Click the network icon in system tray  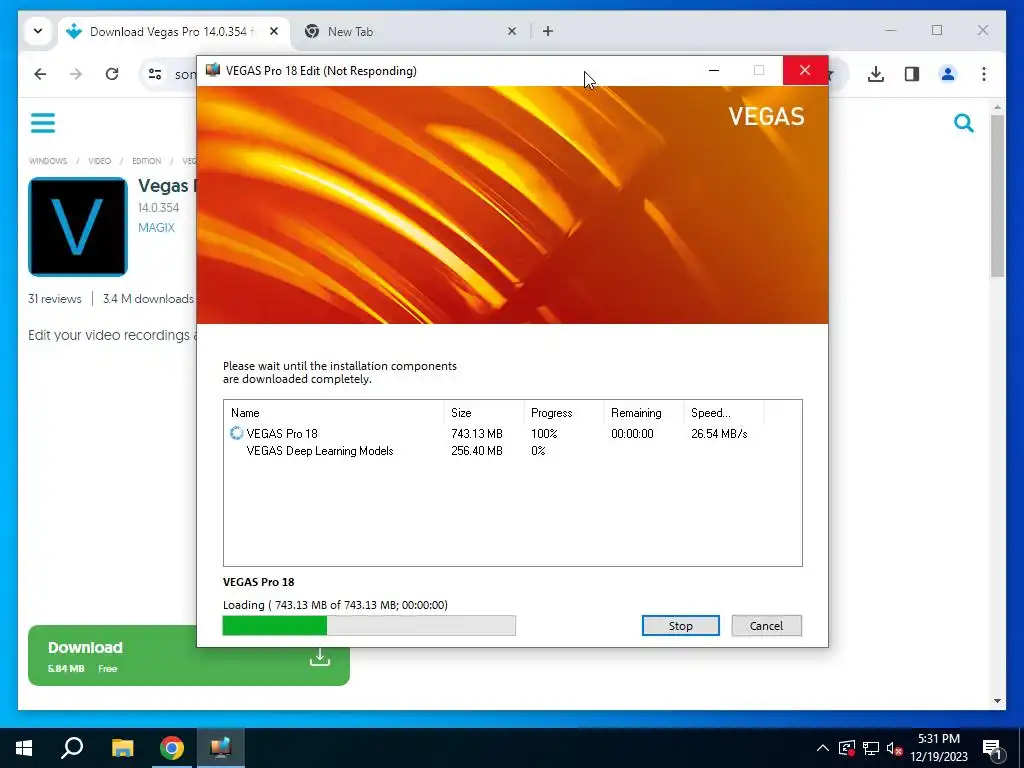pos(871,748)
